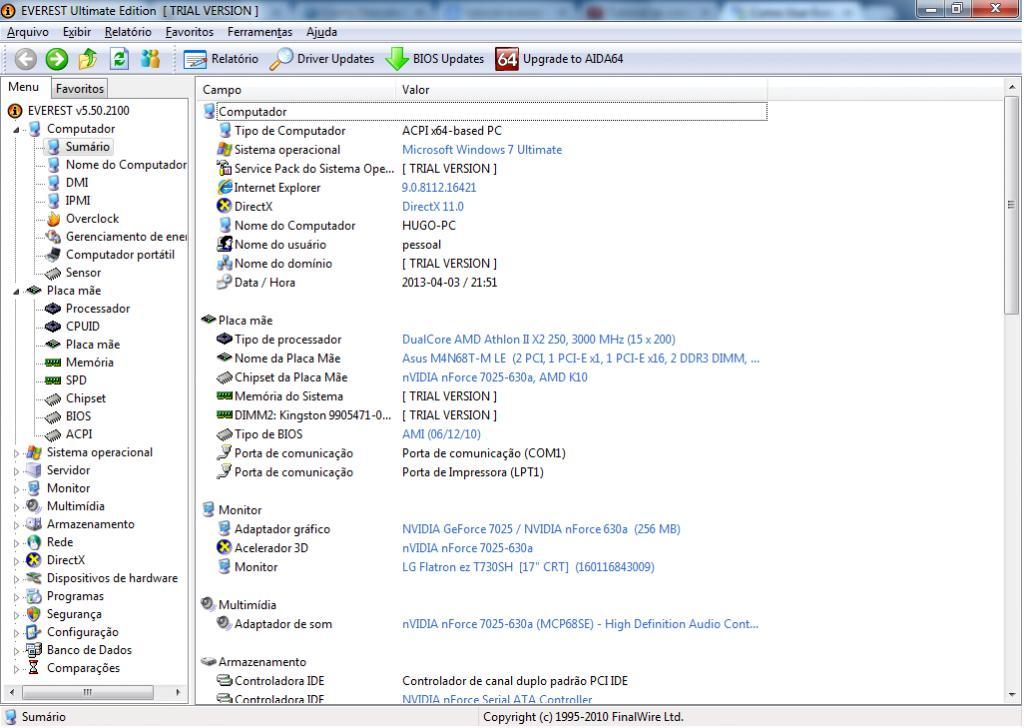Click the Back arrow toolbar icon
This screenshot has width=1024, height=728.
click(x=25, y=59)
